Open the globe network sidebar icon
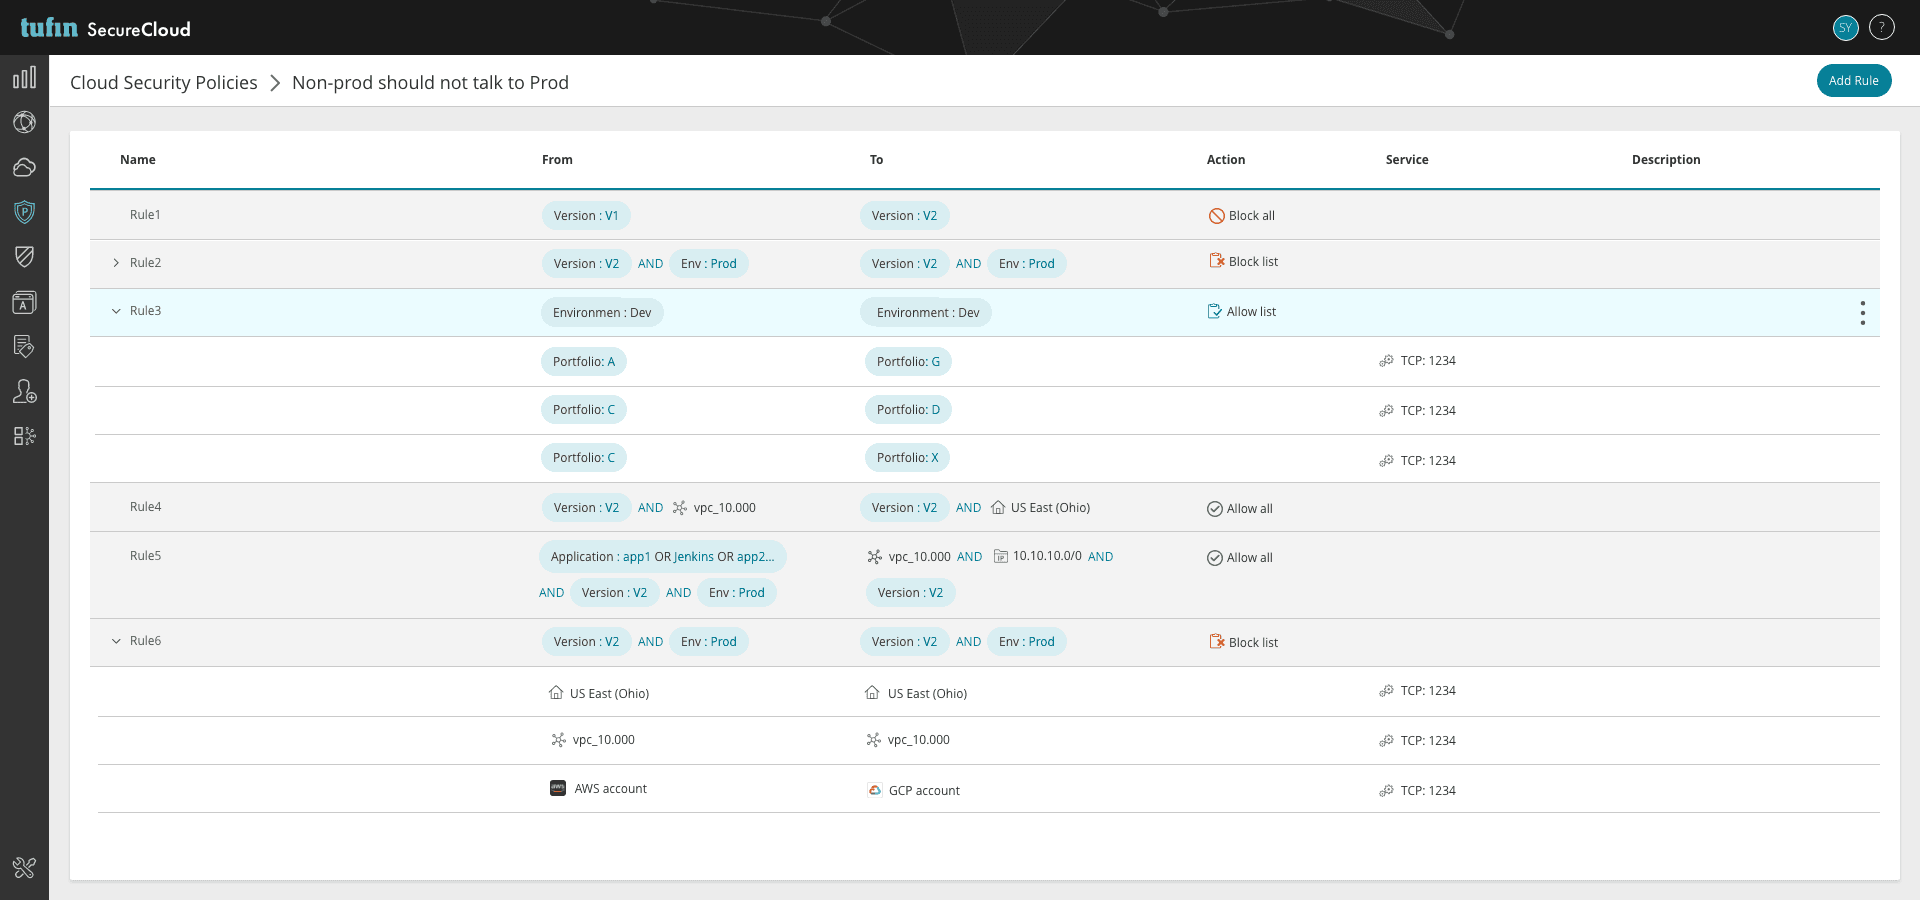Image resolution: width=1920 pixels, height=900 pixels. (x=24, y=122)
